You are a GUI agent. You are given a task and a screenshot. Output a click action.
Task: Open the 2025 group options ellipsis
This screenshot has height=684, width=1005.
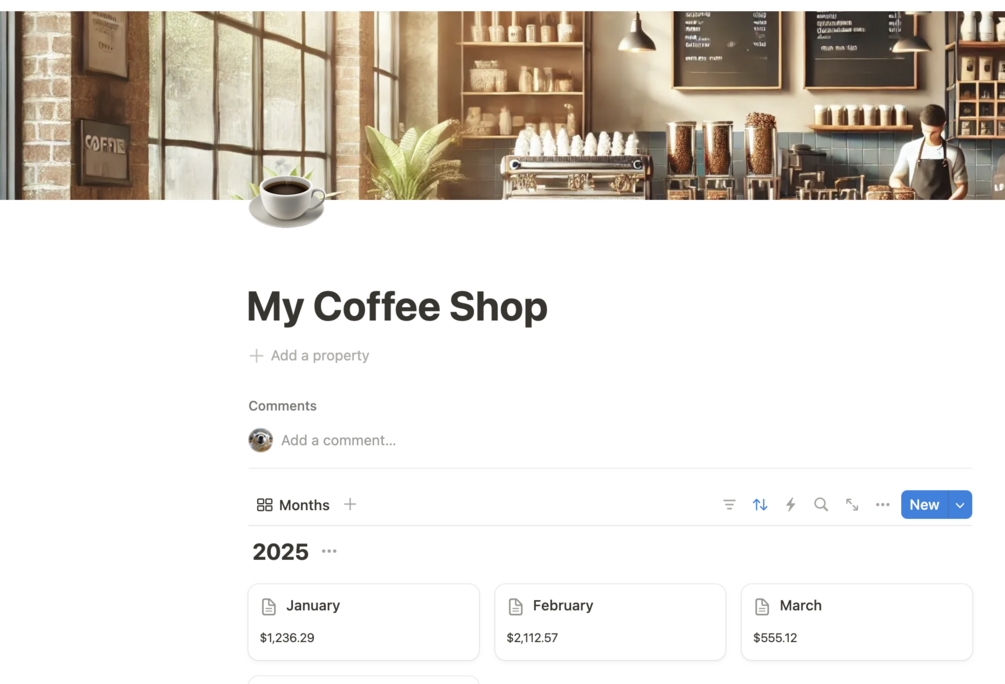point(329,551)
